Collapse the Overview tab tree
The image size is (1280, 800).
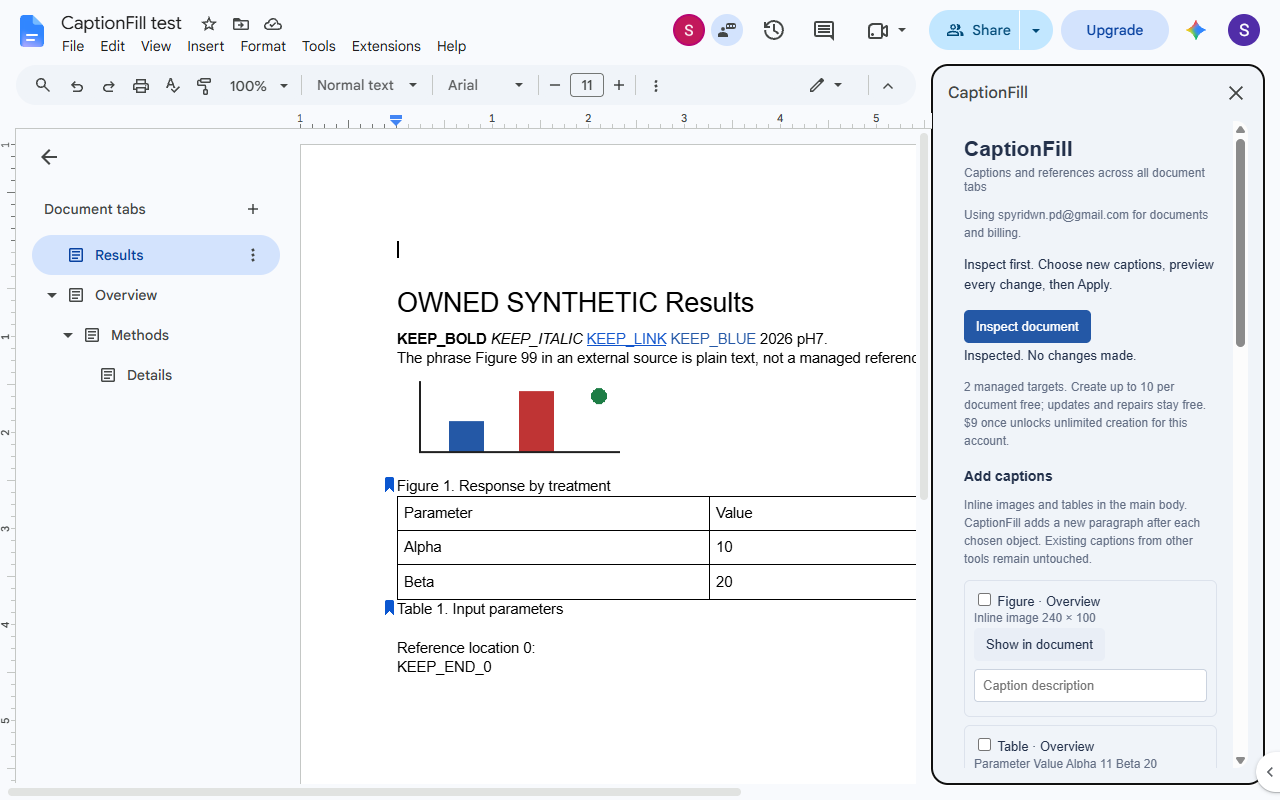coord(52,295)
